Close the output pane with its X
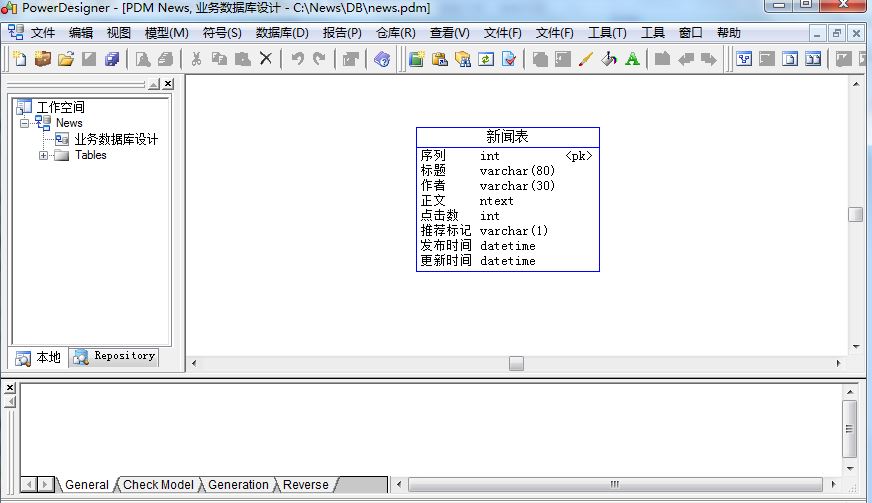This screenshot has width=872, height=503. tap(10, 388)
